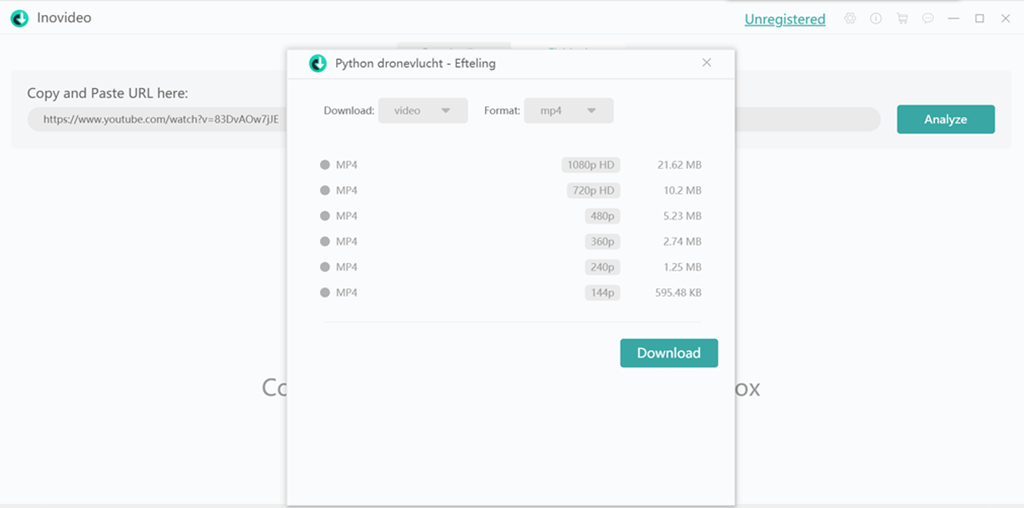Click the 480p quality badge
The width and height of the screenshot is (1024, 508).
[602, 216]
